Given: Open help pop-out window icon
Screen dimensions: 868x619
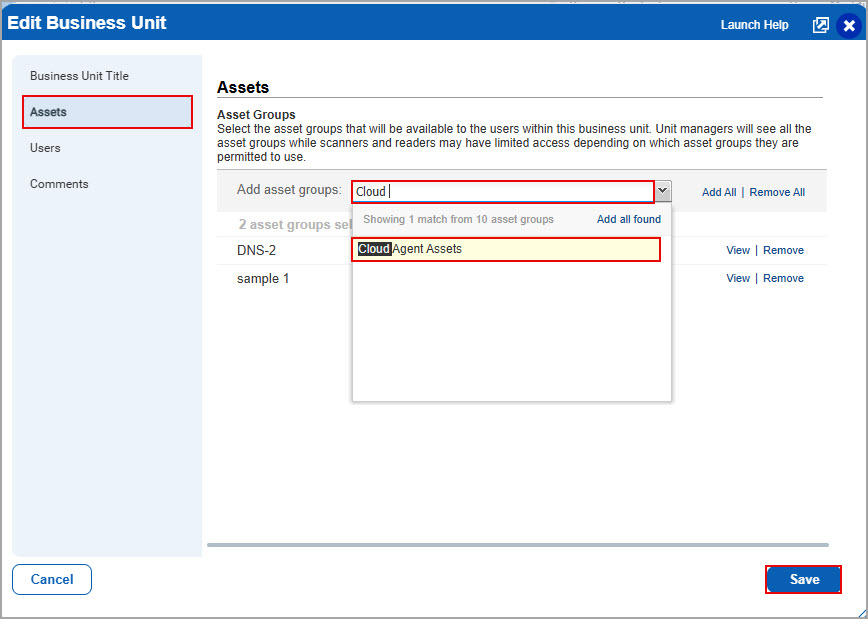Looking at the screenshot, I should click(x=820, y=25).
